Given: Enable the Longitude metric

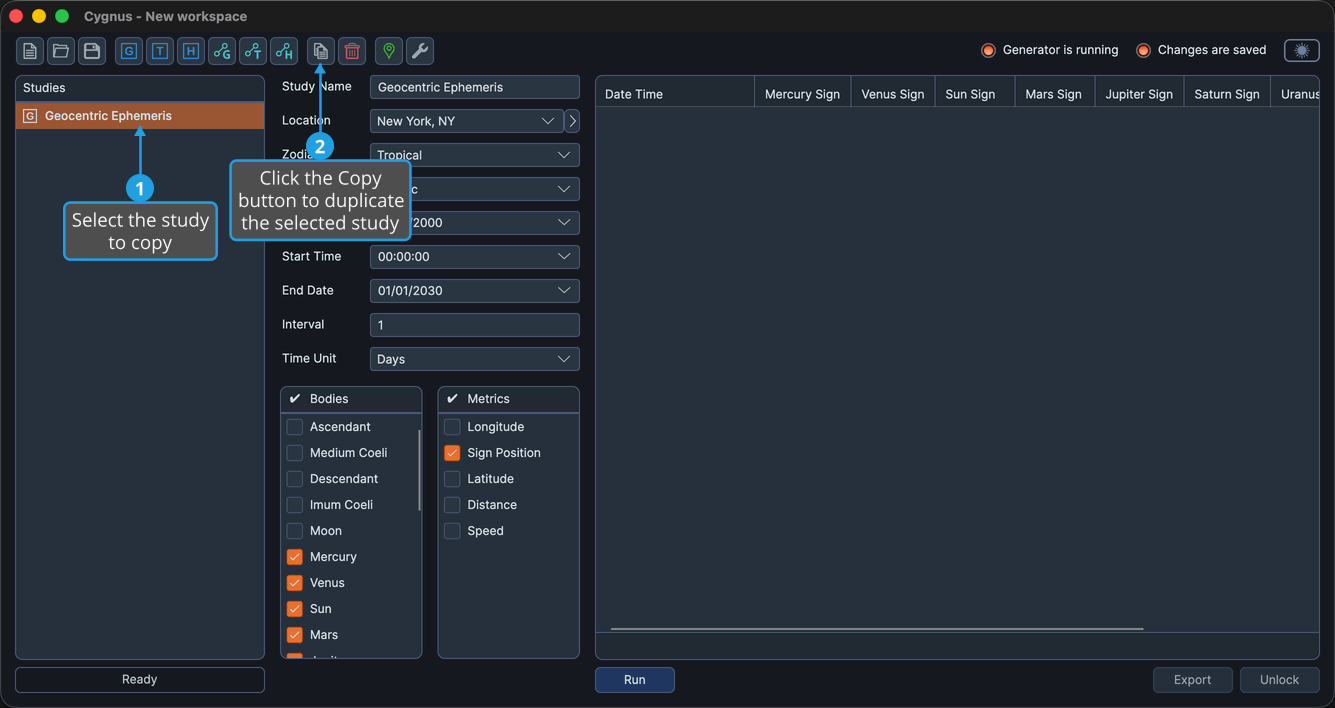Looking at the screenshot, I should coord(452,427).
